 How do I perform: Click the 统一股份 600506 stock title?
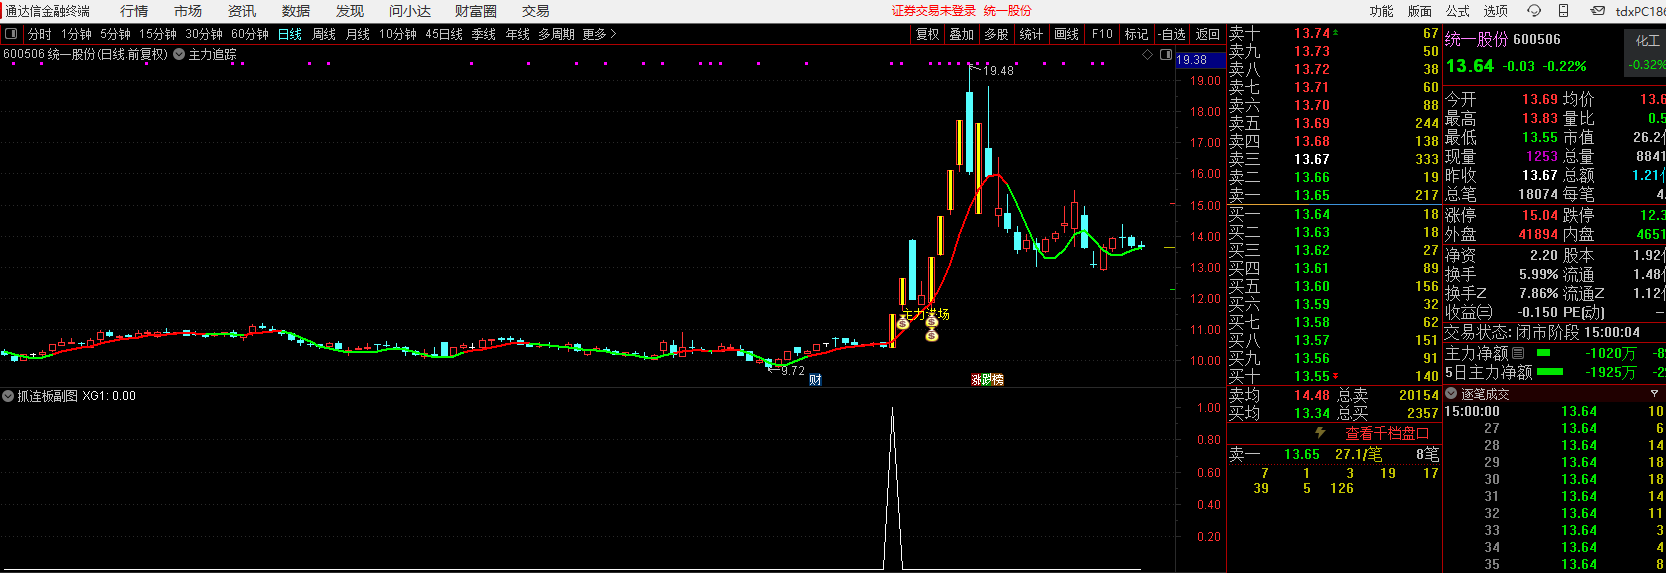[x=1503, y=39]
